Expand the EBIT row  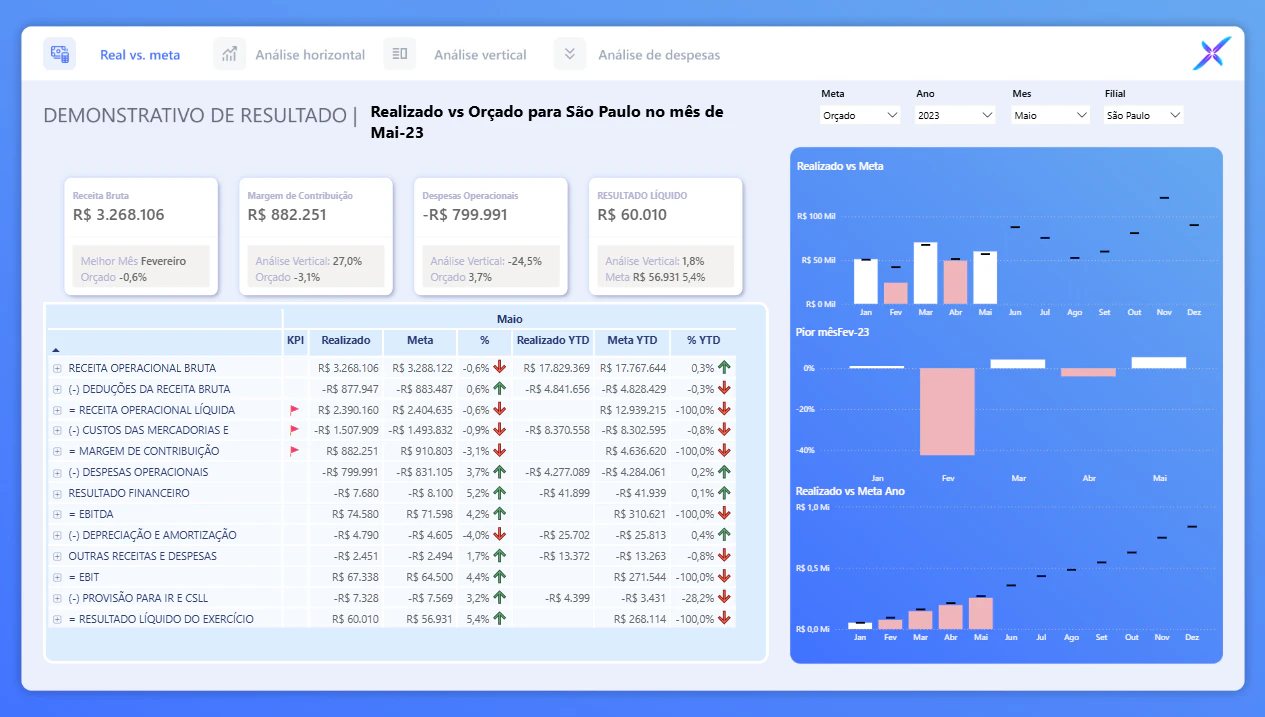tap(58, 577)
